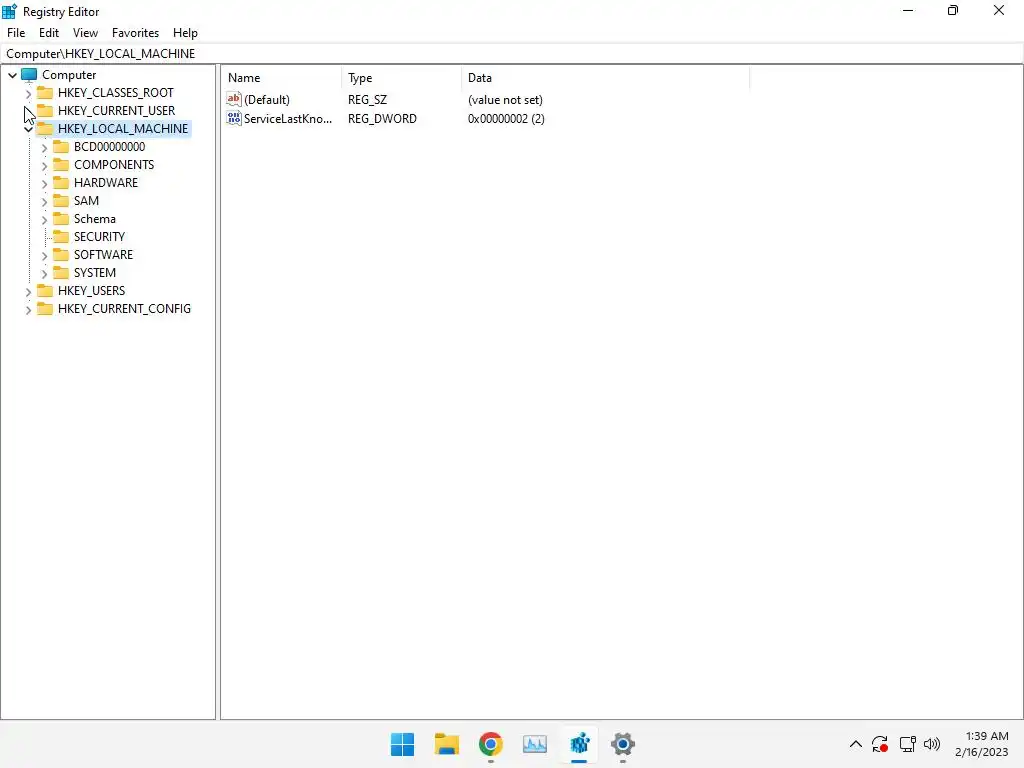Screen dimensions: 1024x768
Task: Click the 0x00000002 (2) data cell
Action: click(506, 119)
